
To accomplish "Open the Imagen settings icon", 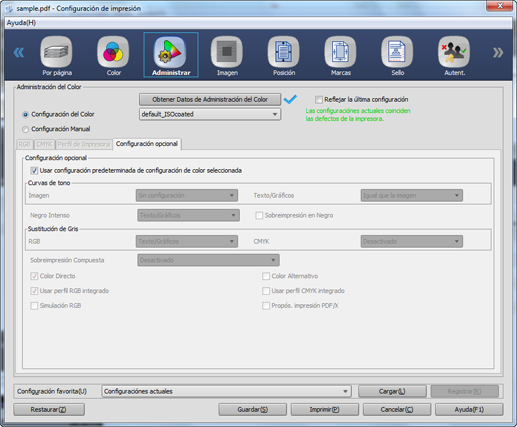I will [x=227, y=52].
